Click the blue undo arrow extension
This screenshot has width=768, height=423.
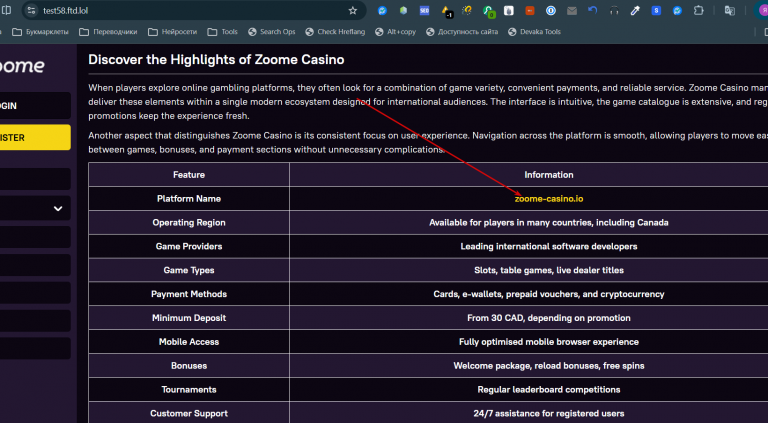(593, 10)
